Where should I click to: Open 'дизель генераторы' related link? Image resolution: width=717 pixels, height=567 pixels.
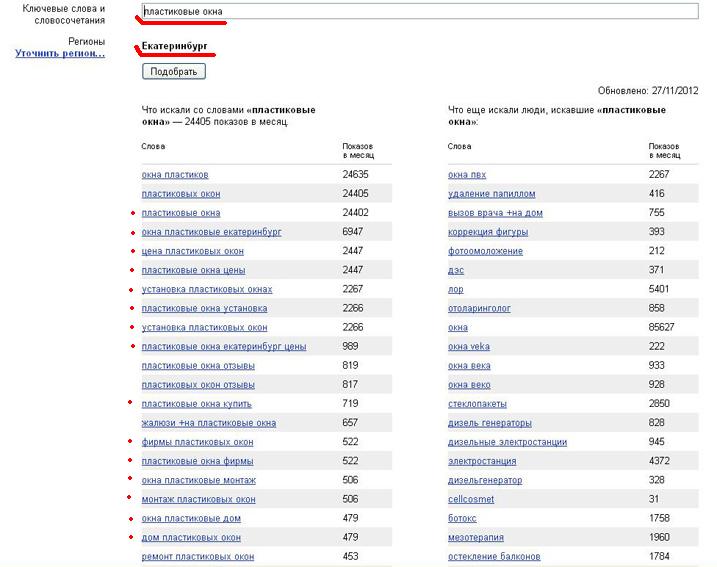tap(490, 423)
